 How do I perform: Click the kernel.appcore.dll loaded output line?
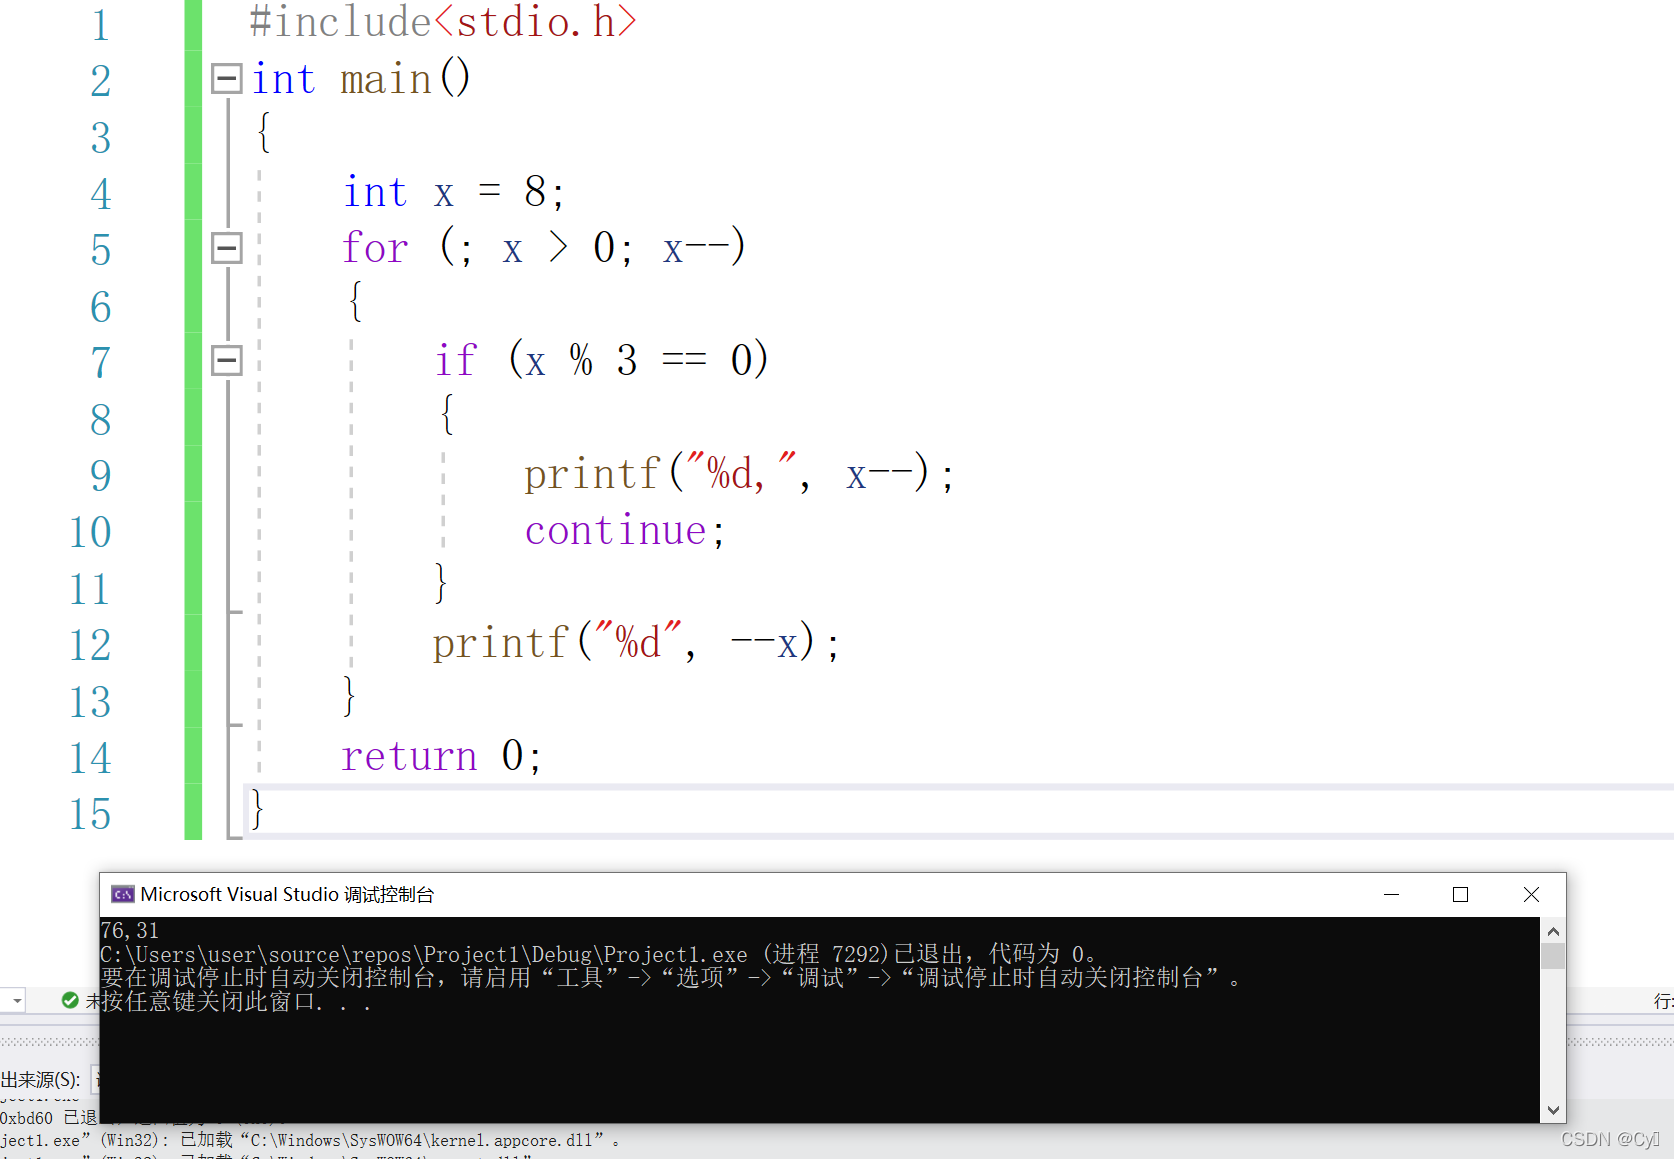click(310, 1140)
